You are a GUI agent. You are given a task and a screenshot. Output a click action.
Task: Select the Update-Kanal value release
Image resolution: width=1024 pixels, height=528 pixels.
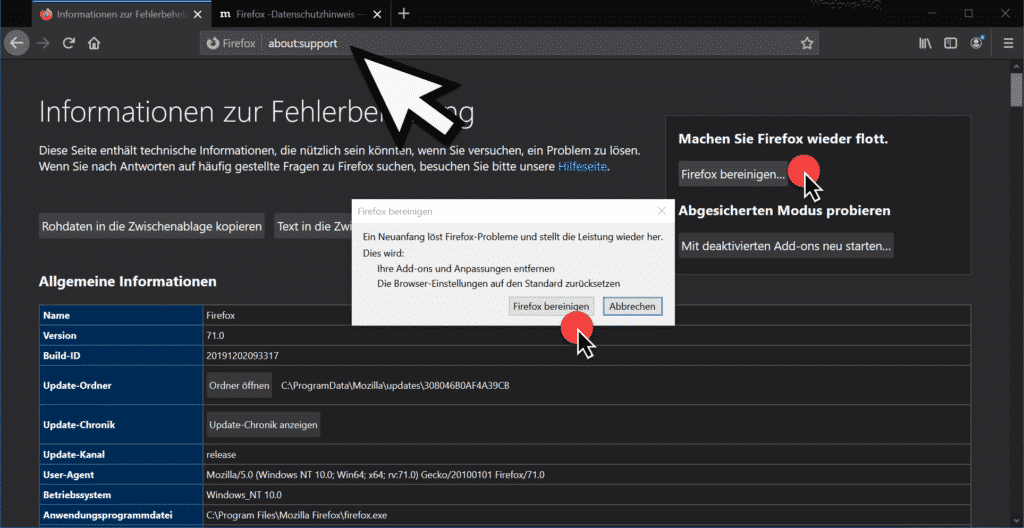(x=221, y=454)
